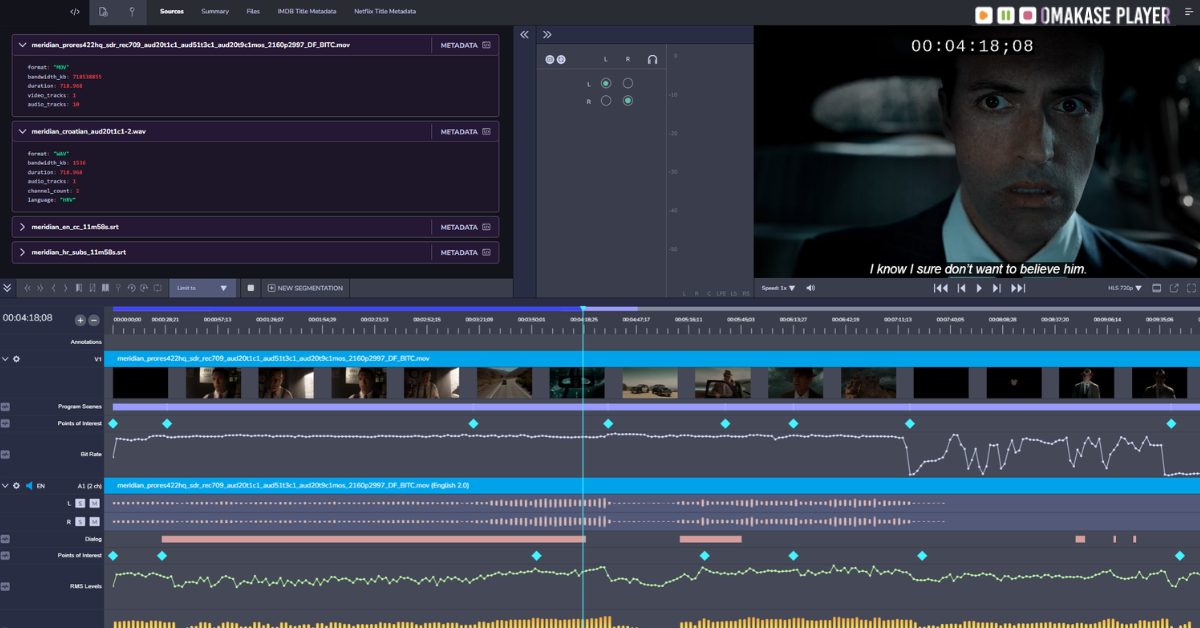Image resolution: width=1200 pixels, height=628 pixels.
Task: Zoom out the timeline with minus button
Action: pyautogui.click(x=94, y=320)
